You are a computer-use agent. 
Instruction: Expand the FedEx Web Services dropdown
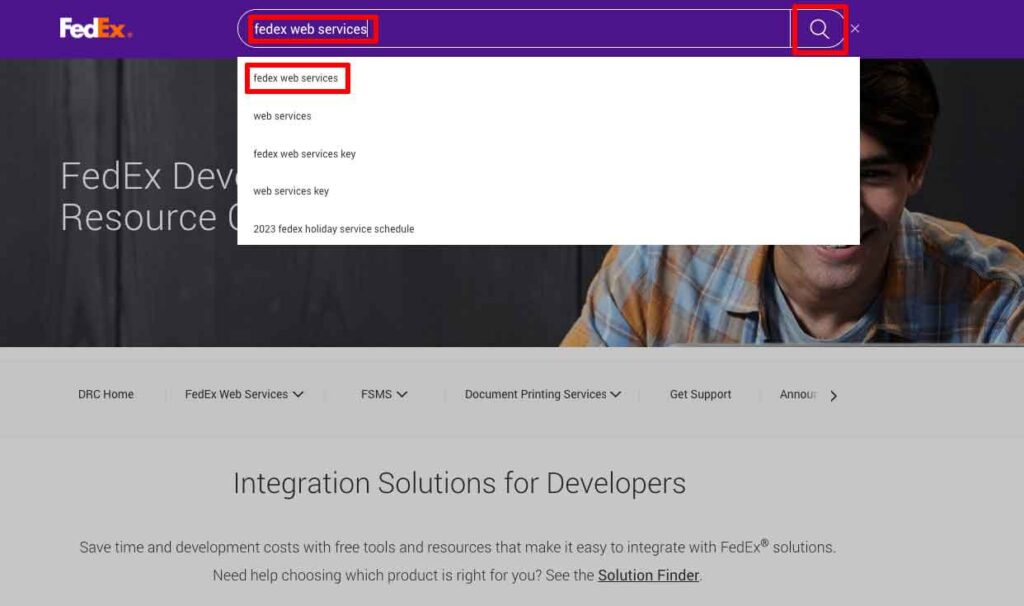(244, 394)
